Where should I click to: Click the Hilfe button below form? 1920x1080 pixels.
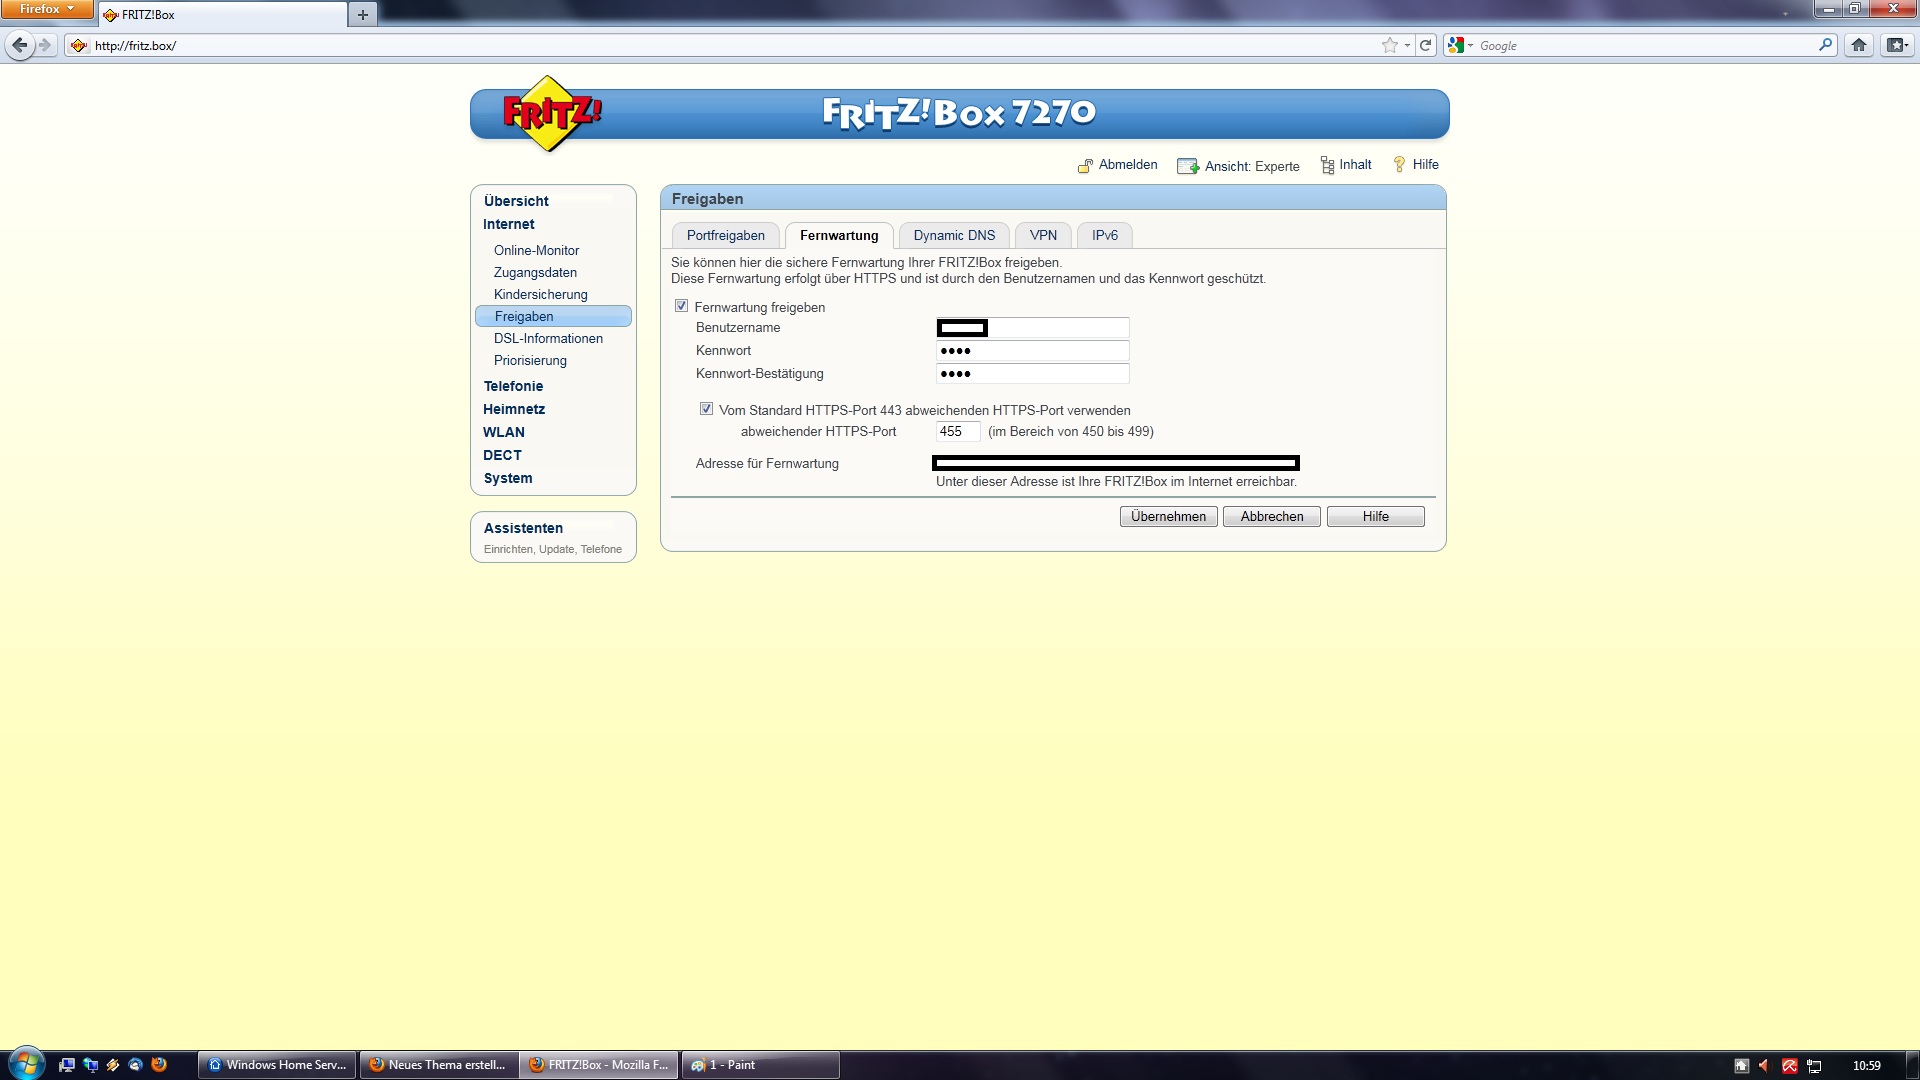1375,516
